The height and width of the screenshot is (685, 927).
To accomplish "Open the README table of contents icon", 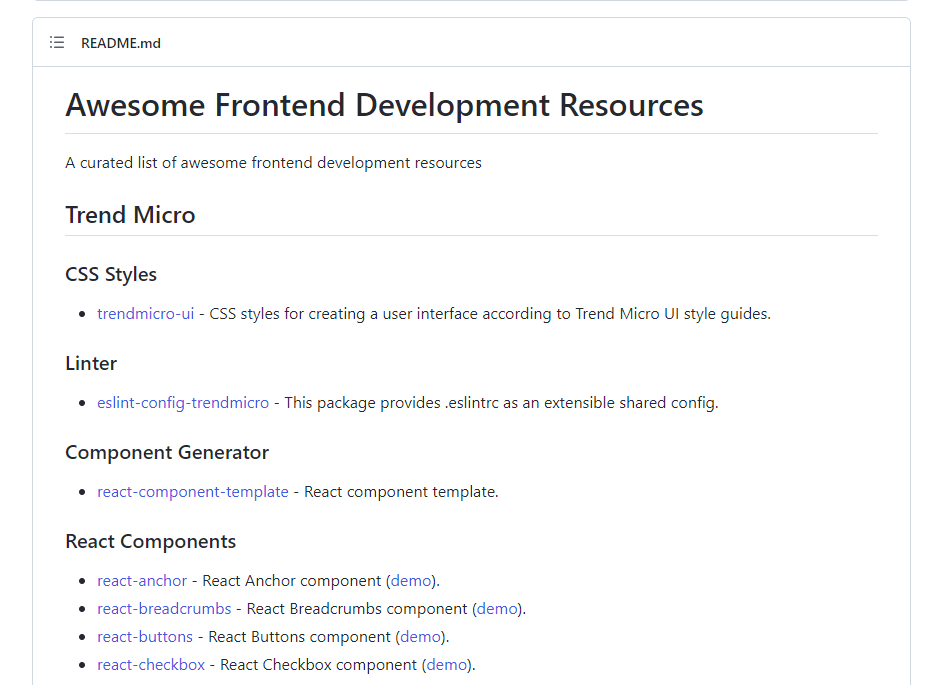I will [x=57, y=43].
